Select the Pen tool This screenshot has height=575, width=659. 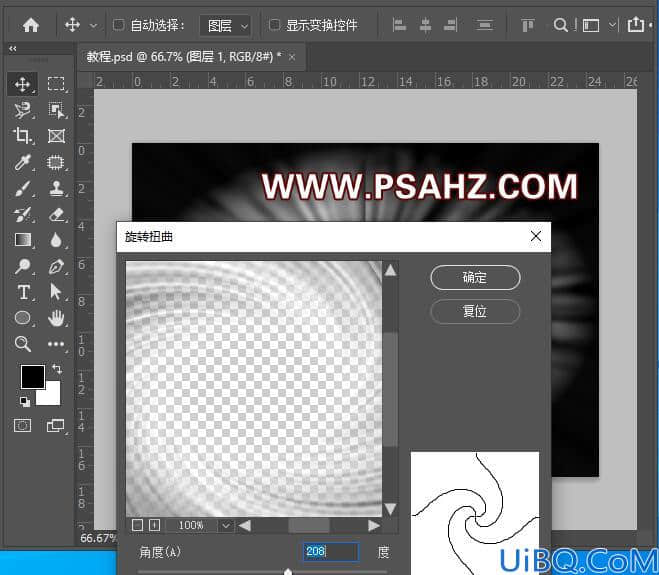56,266
